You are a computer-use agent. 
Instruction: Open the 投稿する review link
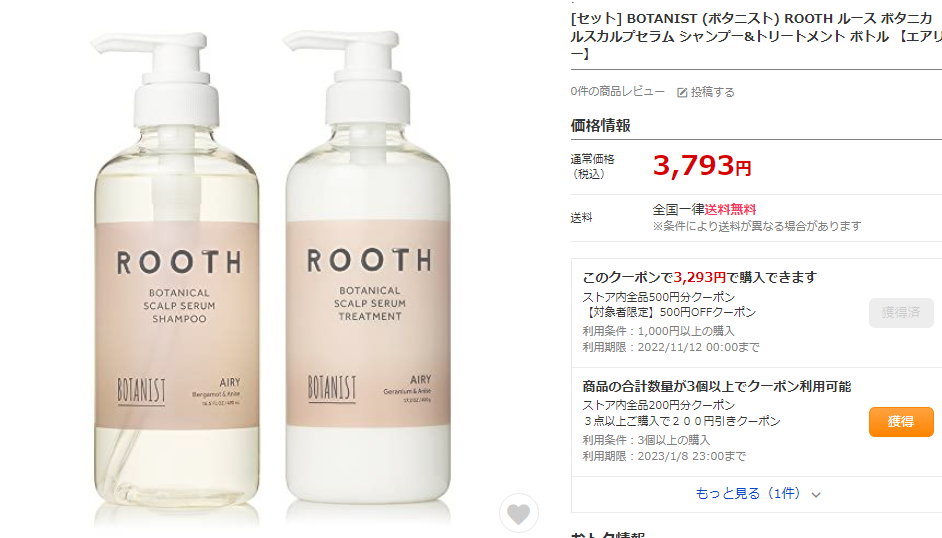713,92
